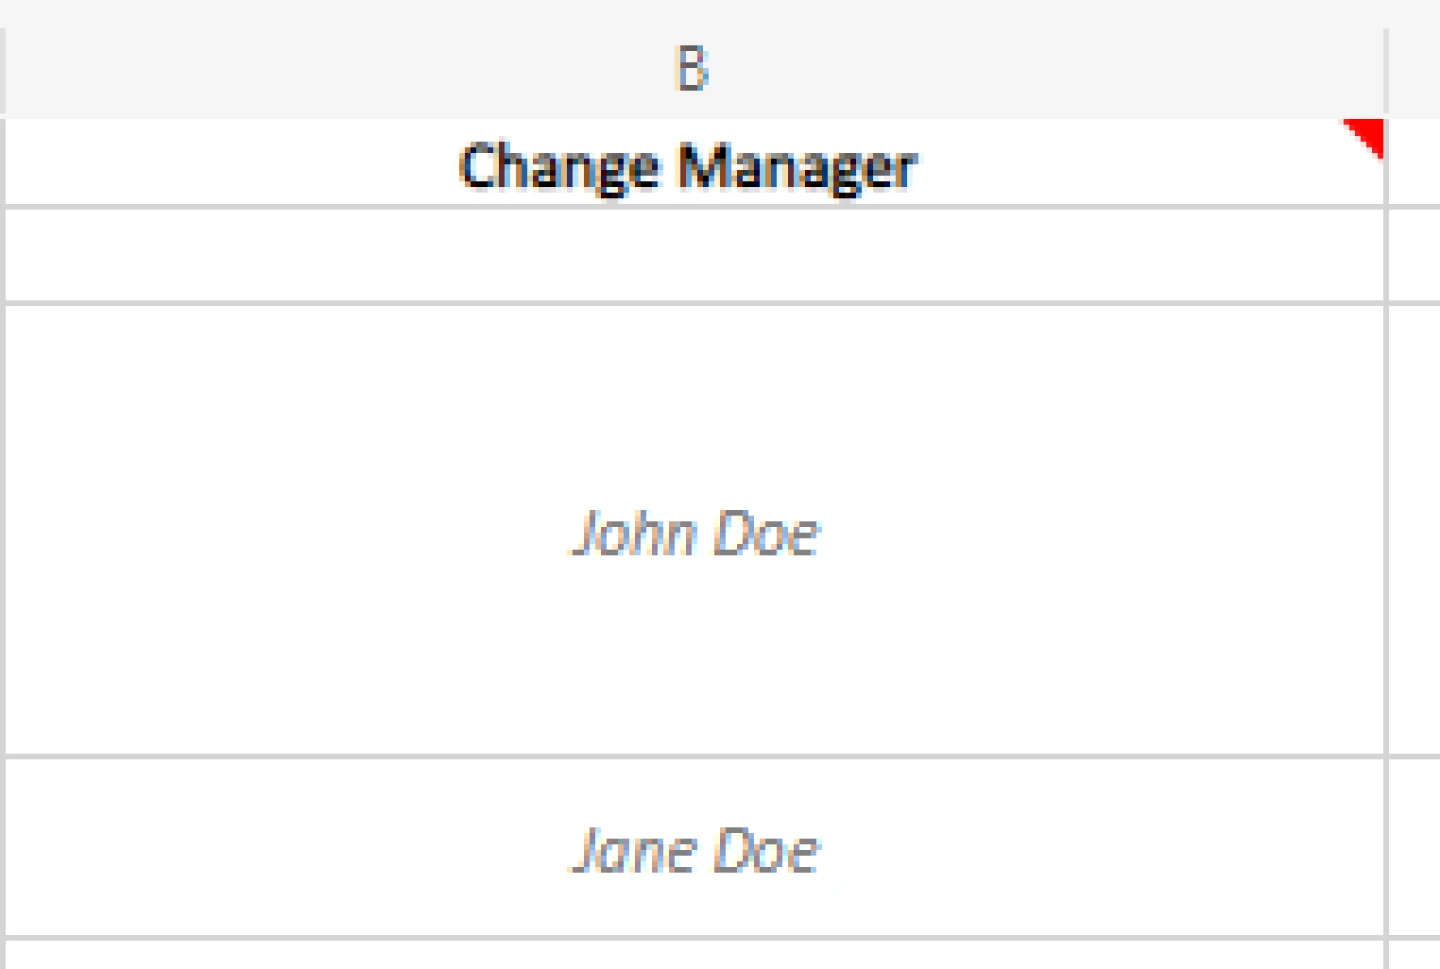The image size is (1440, 969).
Task: Click gridline beneath the Jane Doe cell
Action: click(694, 938)
